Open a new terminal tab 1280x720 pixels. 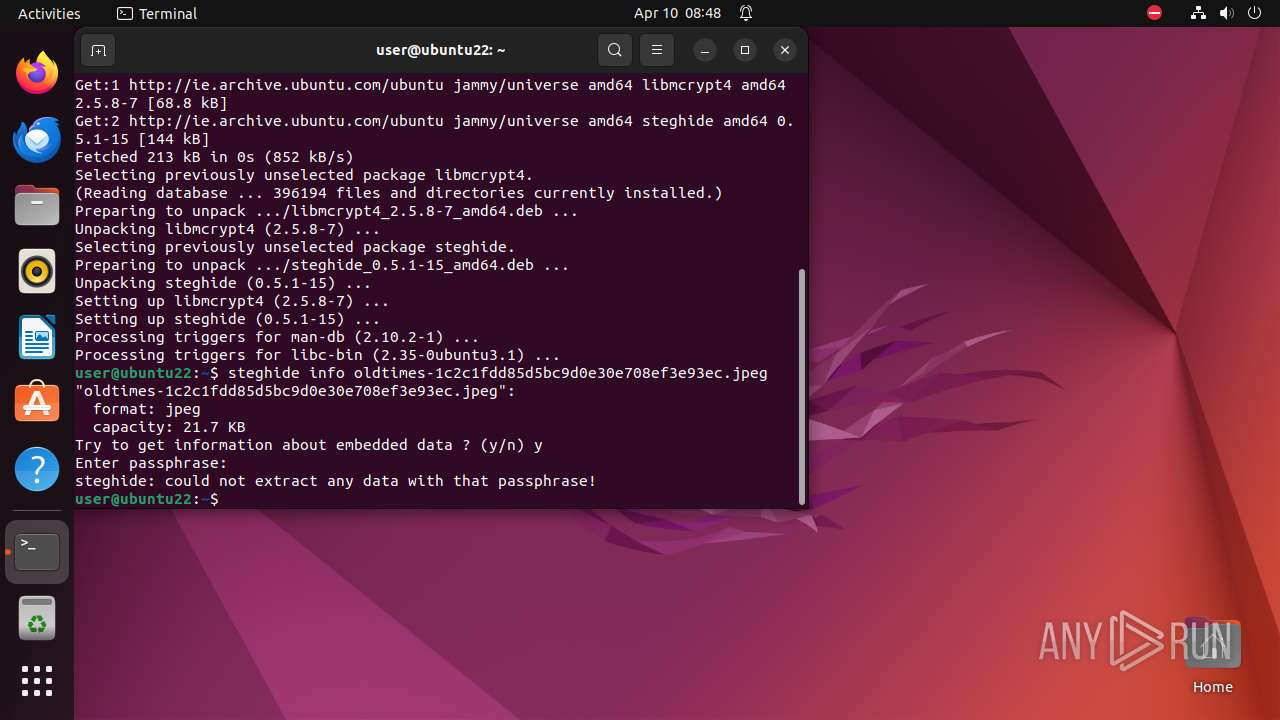pos(98,50)
